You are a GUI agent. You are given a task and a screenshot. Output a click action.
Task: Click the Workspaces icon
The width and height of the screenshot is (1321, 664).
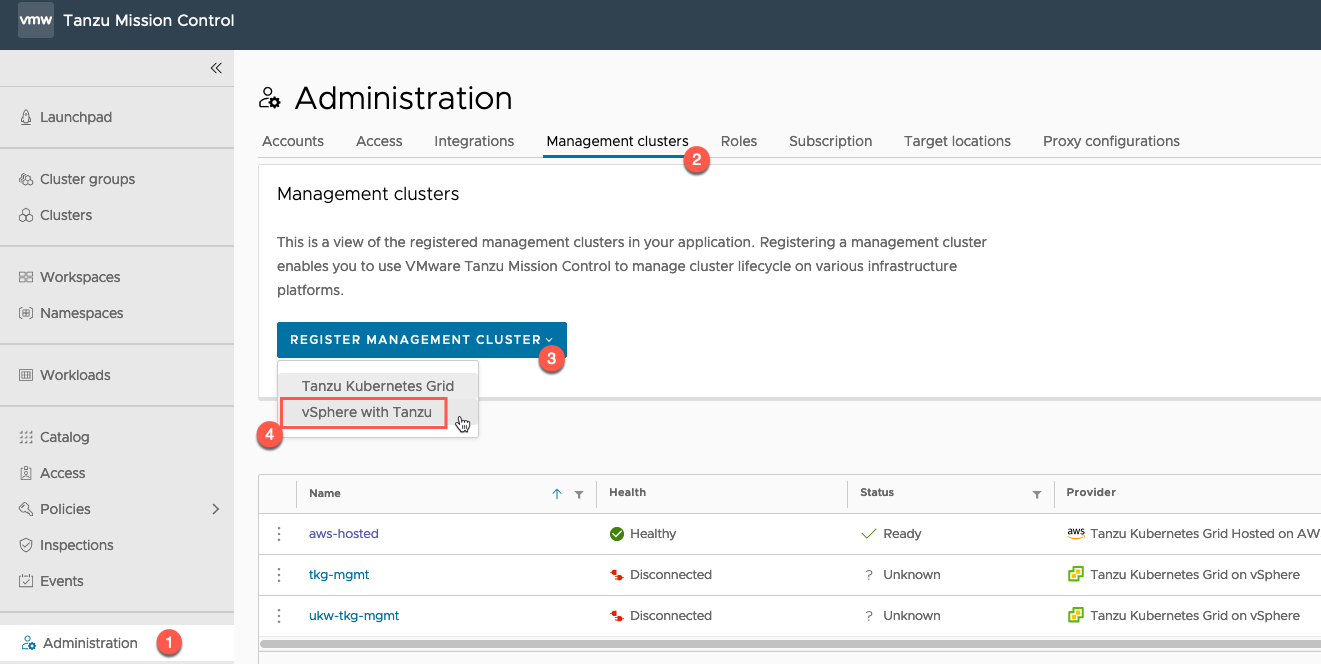(26, 277)
